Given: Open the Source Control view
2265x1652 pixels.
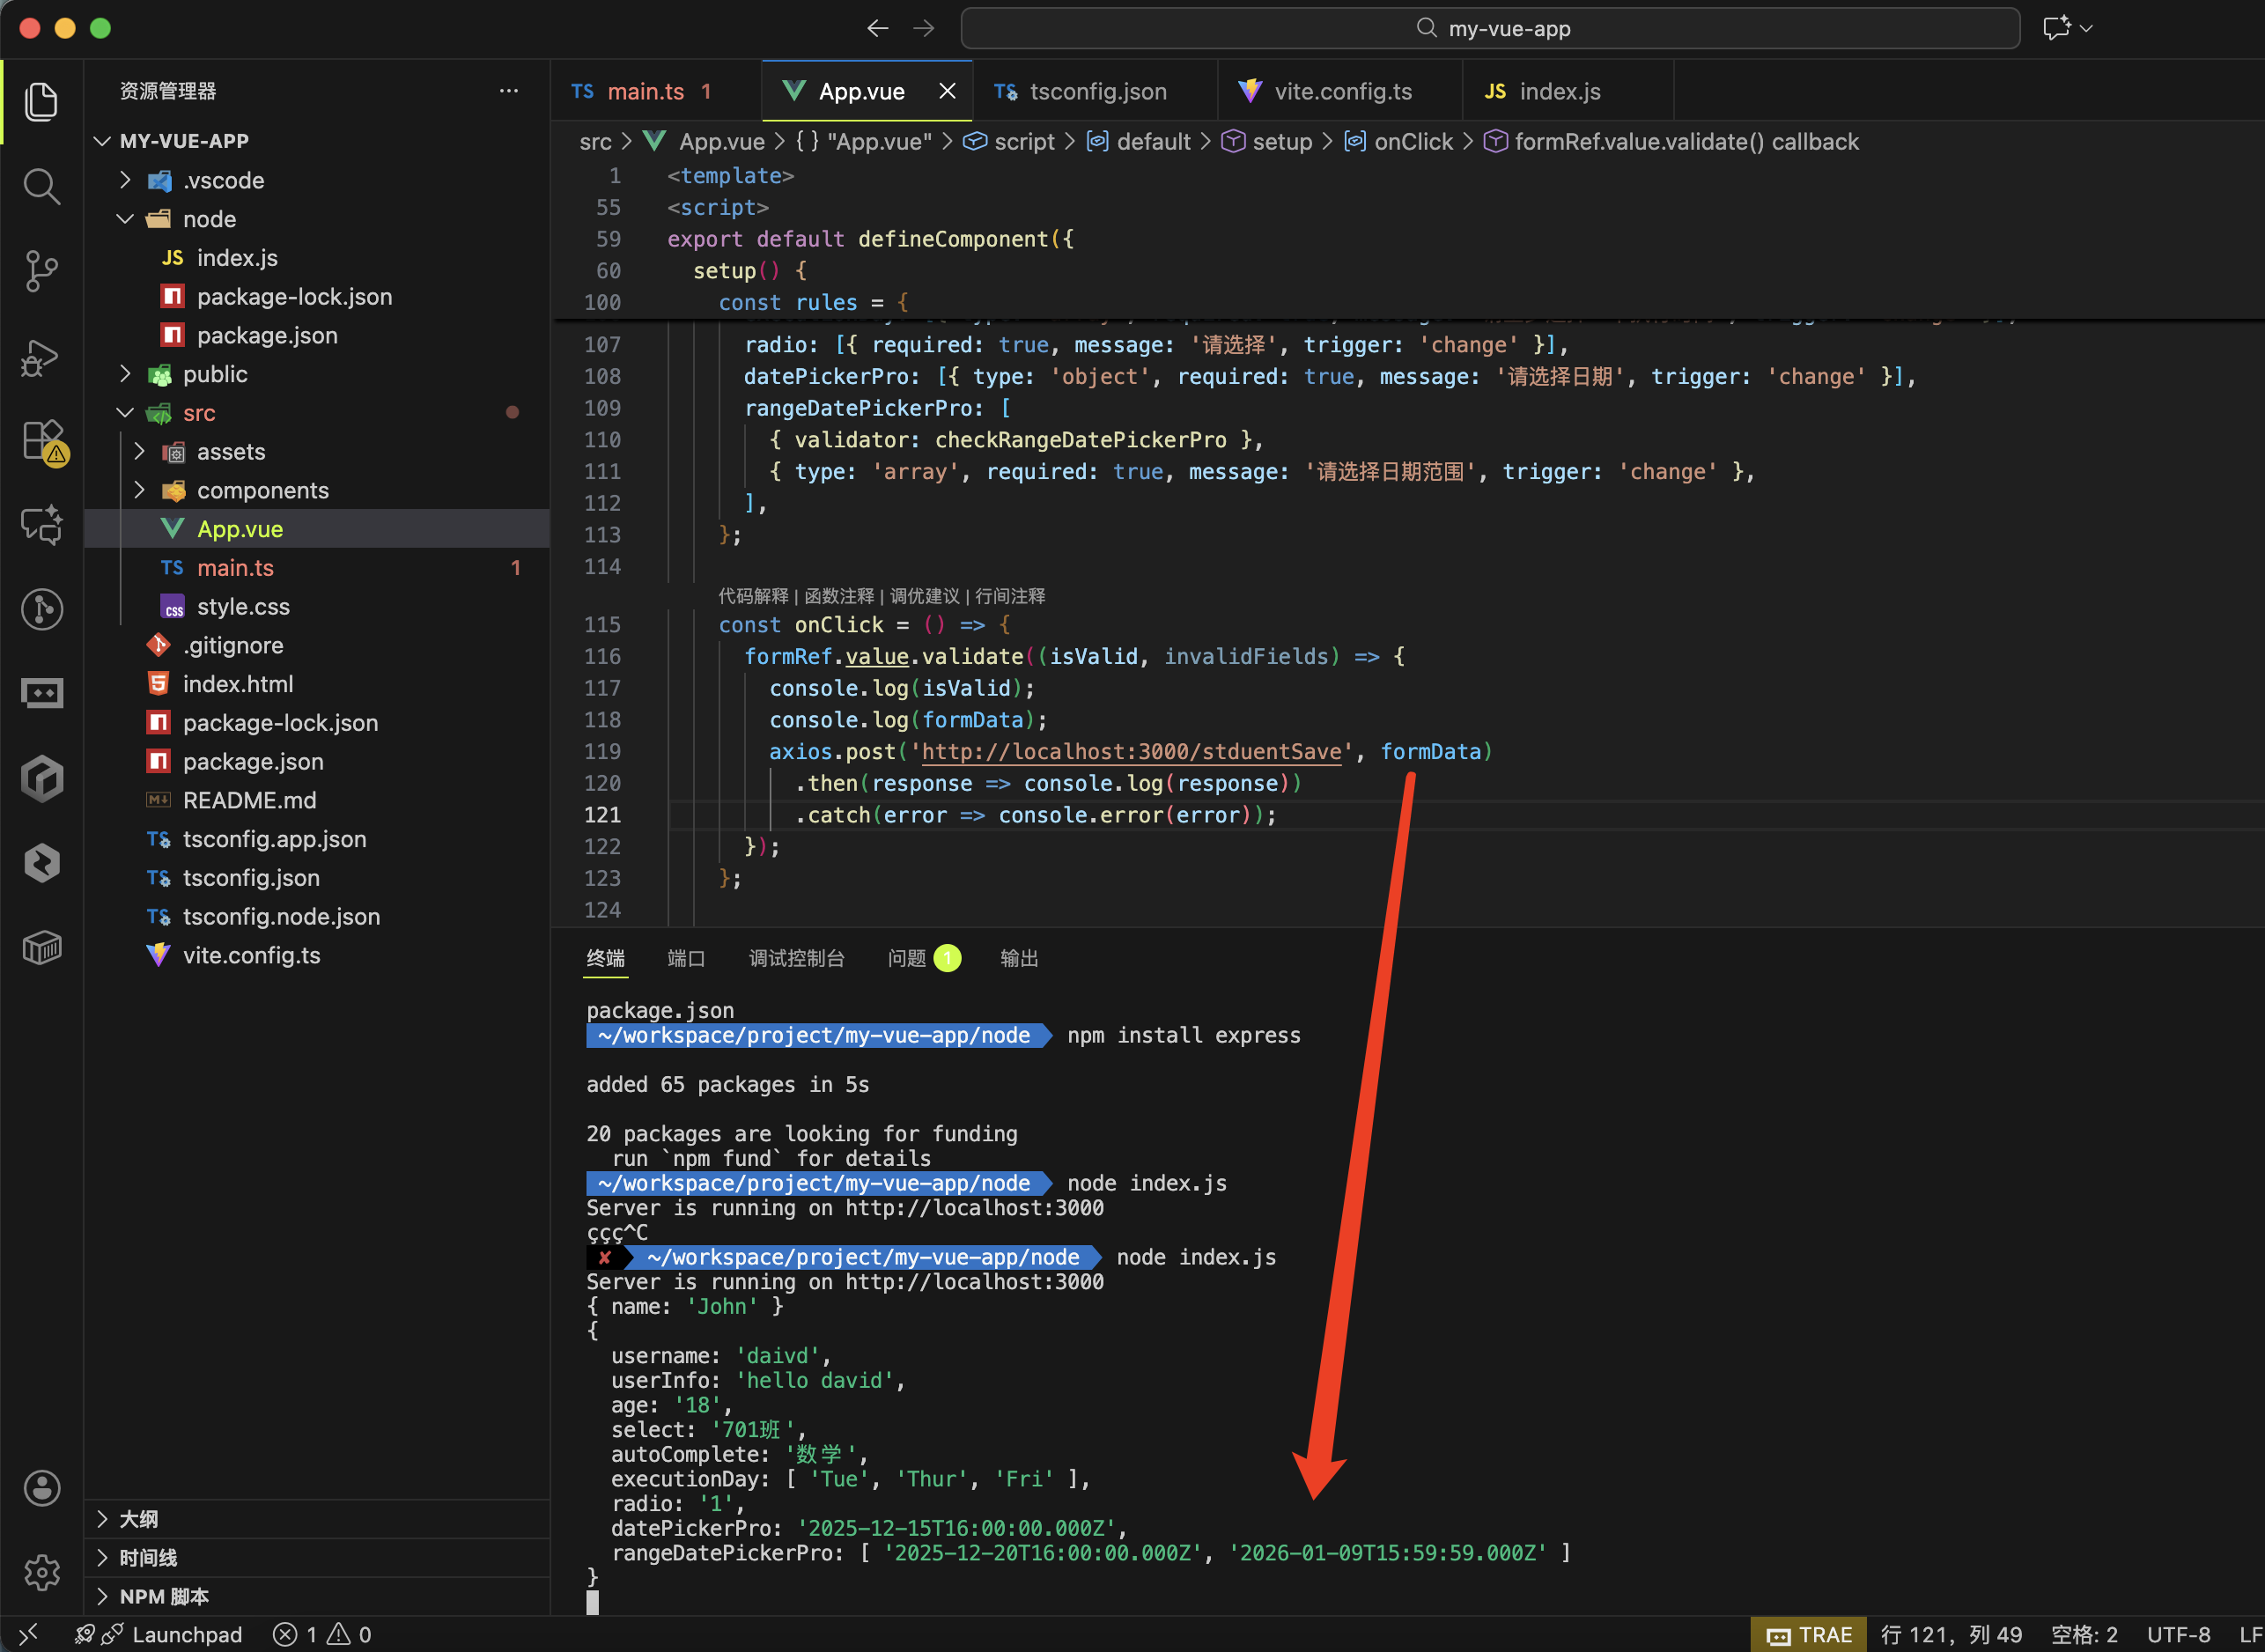Looking at the screenshot, I should click(x=41, y=271).
